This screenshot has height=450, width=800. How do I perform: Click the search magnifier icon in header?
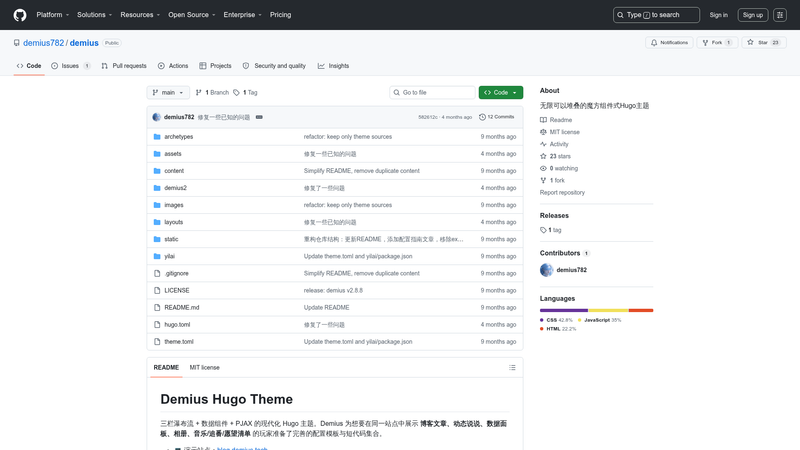pos(620,15)
